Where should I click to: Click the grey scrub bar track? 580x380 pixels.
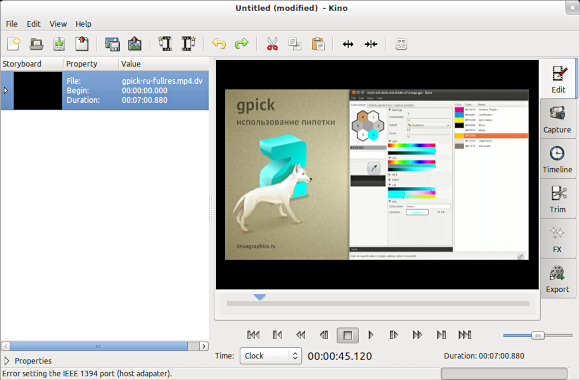378,303
